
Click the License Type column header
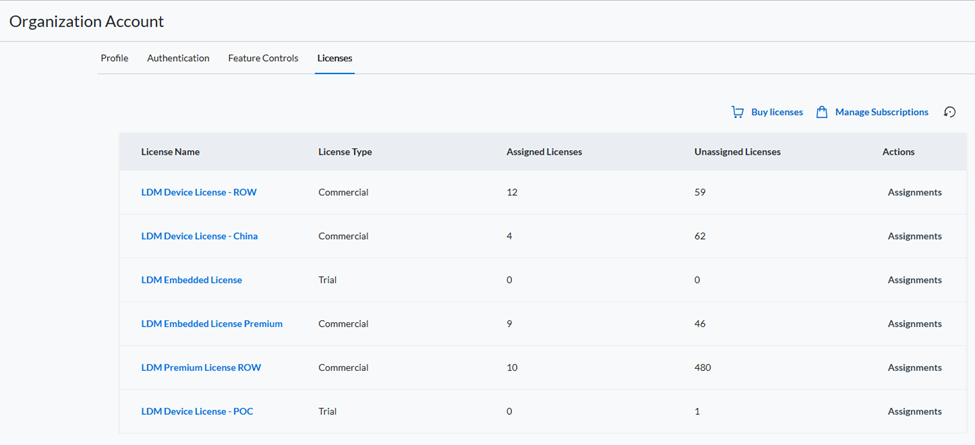[345, 152]
